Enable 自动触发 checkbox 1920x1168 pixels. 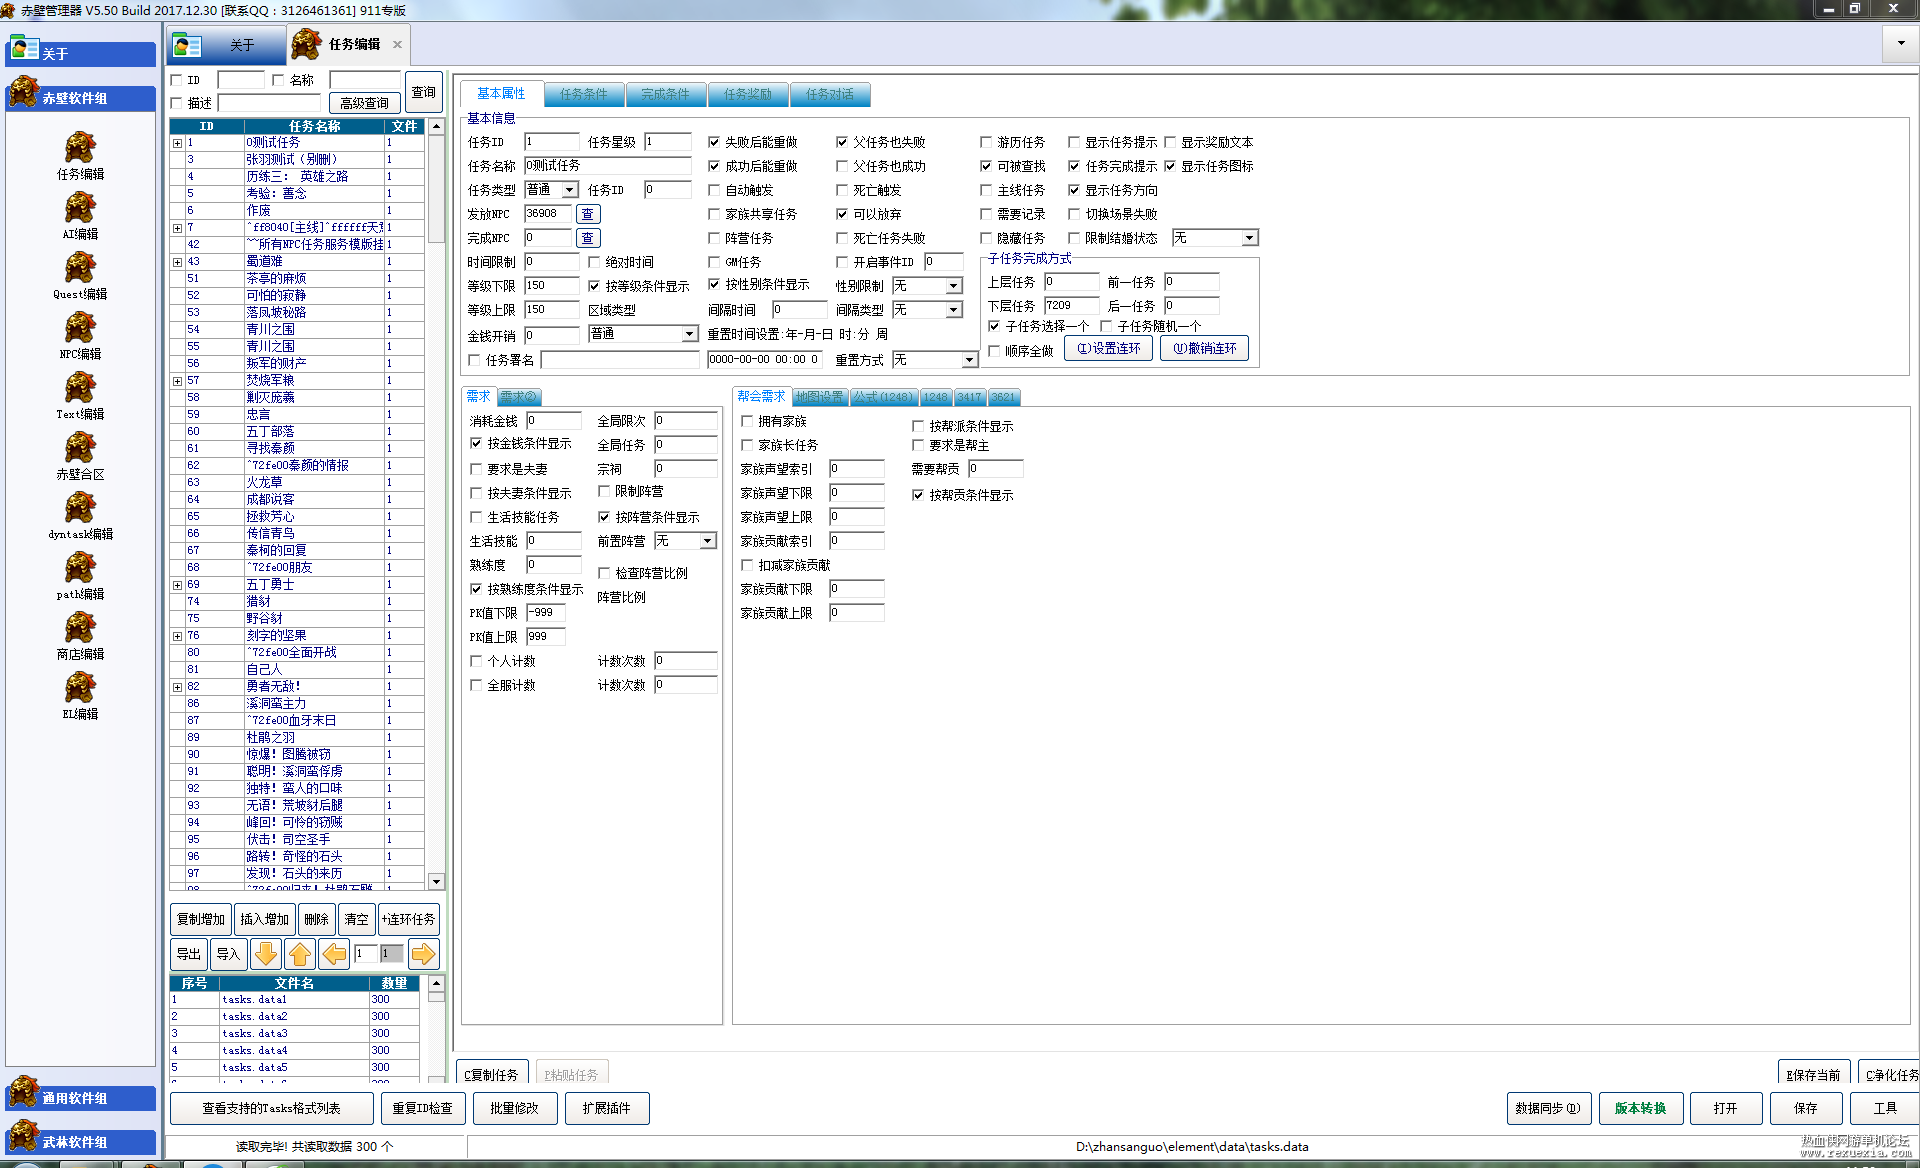click(714, 190)
